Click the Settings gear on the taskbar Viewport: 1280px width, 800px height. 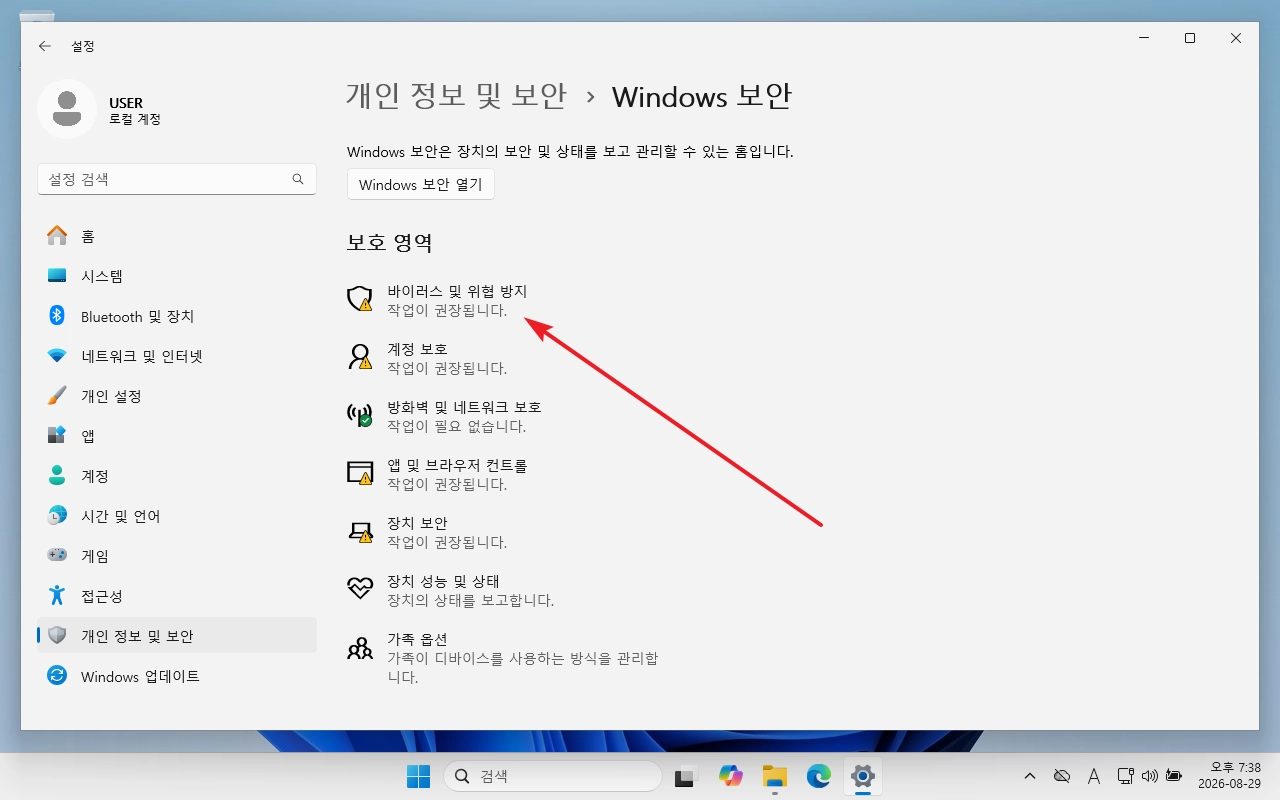click(x=863, y=776)
